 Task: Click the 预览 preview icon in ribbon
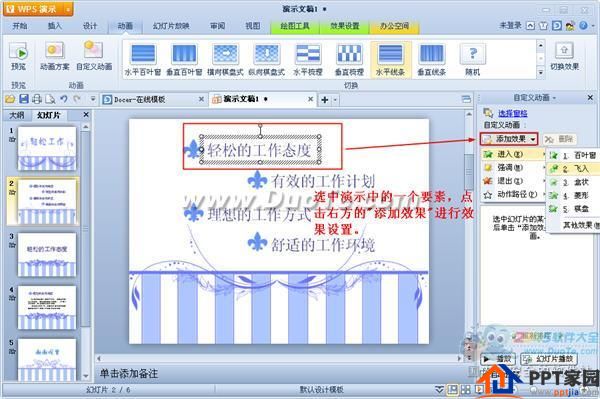(18, 56)
